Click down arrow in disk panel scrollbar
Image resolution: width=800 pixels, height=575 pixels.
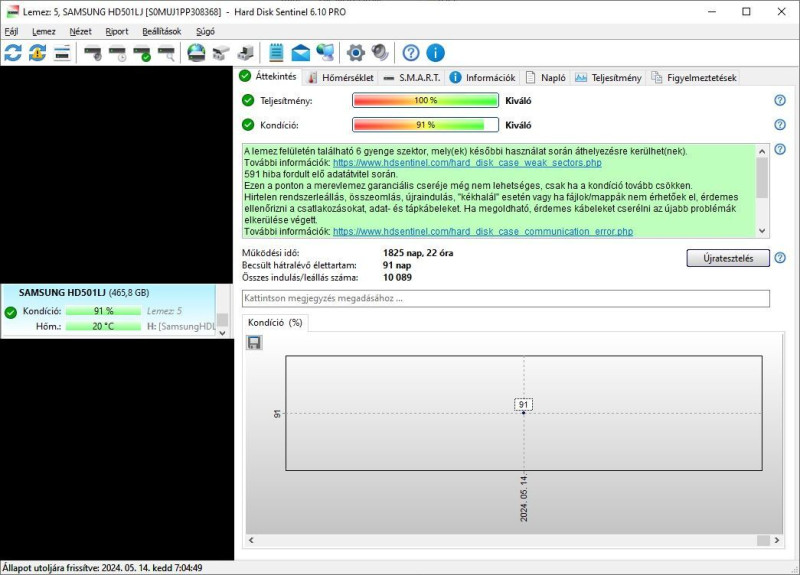[x=222, y=333]
